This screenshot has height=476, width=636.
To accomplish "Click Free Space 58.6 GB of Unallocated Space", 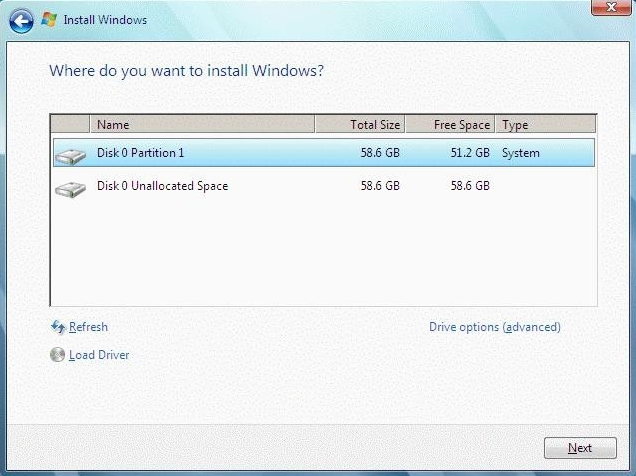I will (470, 186).
